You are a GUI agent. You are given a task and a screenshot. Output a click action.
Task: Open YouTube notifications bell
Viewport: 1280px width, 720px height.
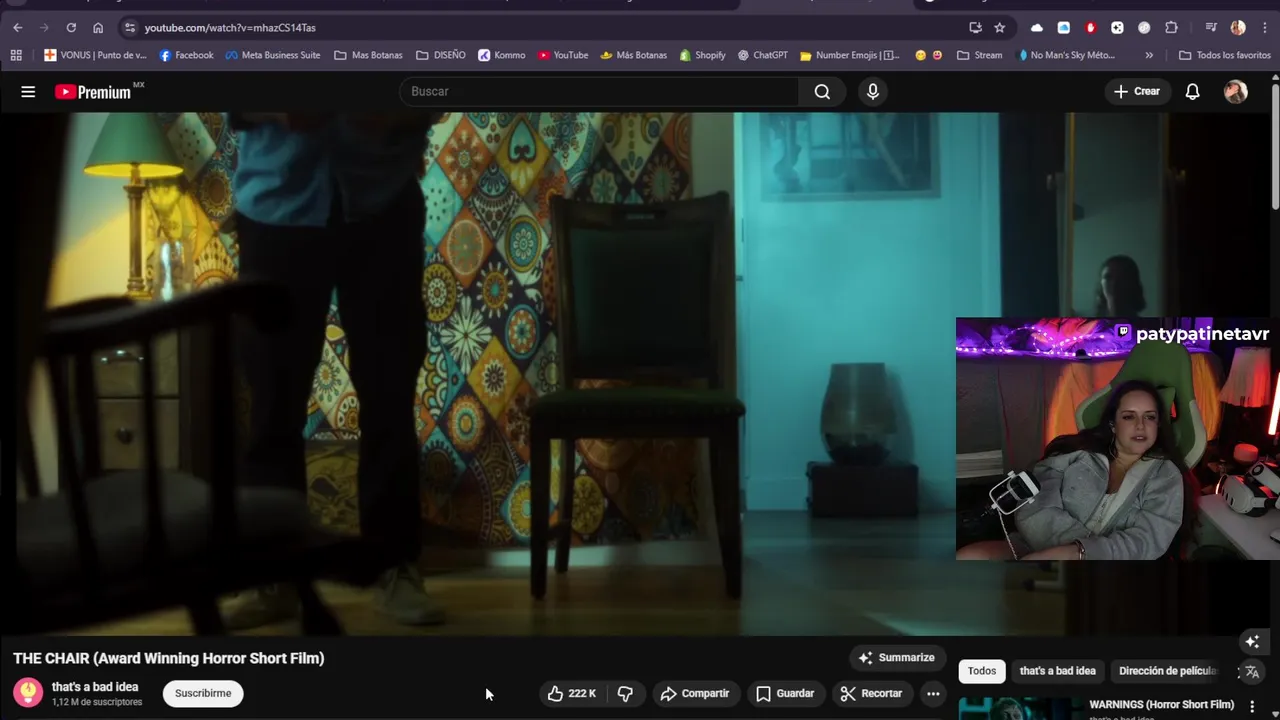(1192, 92)
